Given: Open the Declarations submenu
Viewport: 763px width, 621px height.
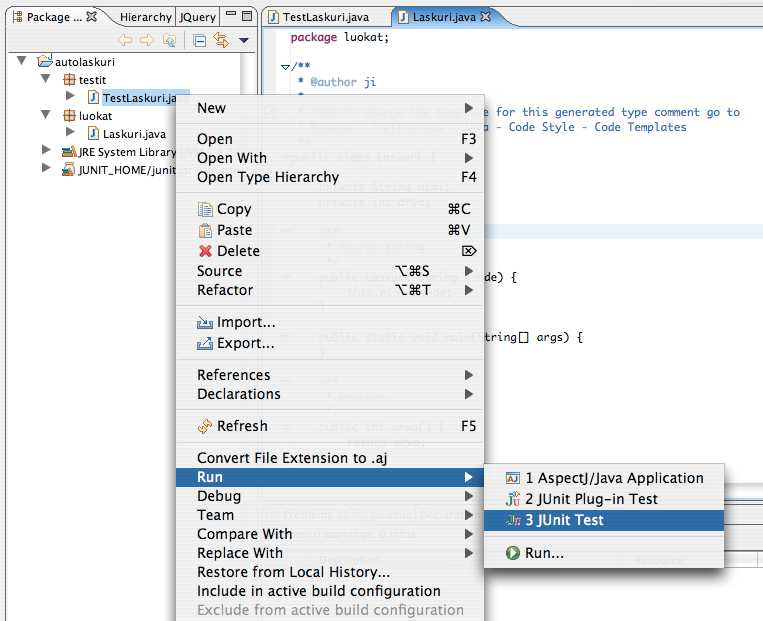Looking at the screenshot, I should click(330, 394).
